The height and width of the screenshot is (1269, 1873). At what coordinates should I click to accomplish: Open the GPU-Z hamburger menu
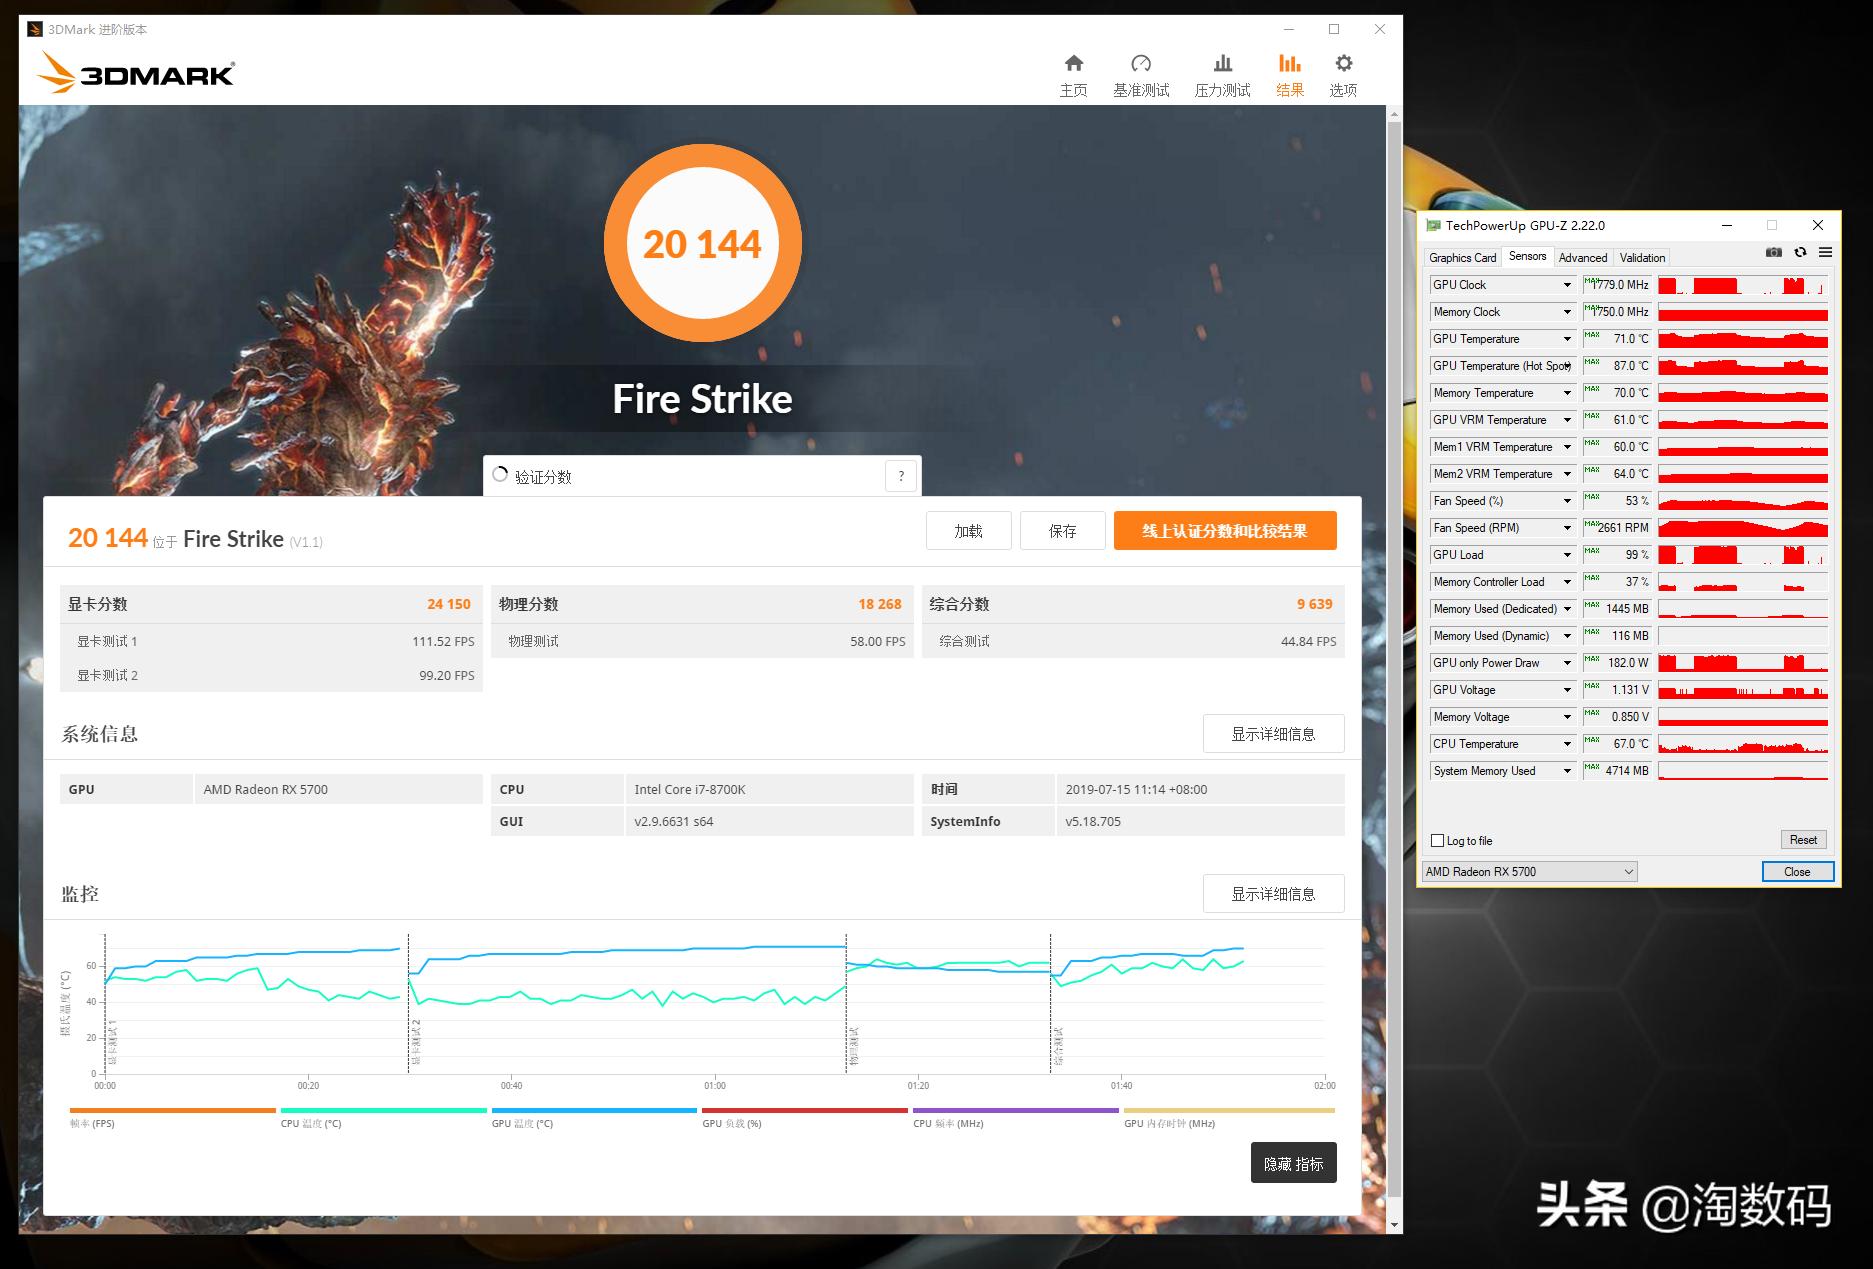point(1825,253)
